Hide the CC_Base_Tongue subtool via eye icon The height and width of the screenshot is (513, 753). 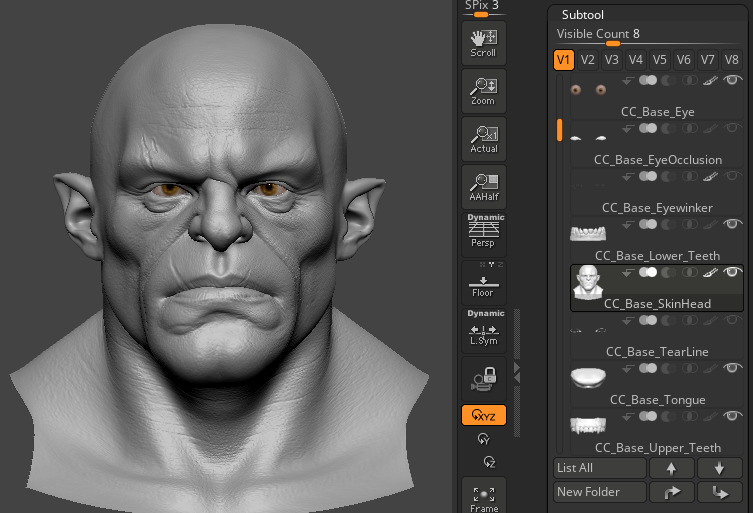[732, 368]
